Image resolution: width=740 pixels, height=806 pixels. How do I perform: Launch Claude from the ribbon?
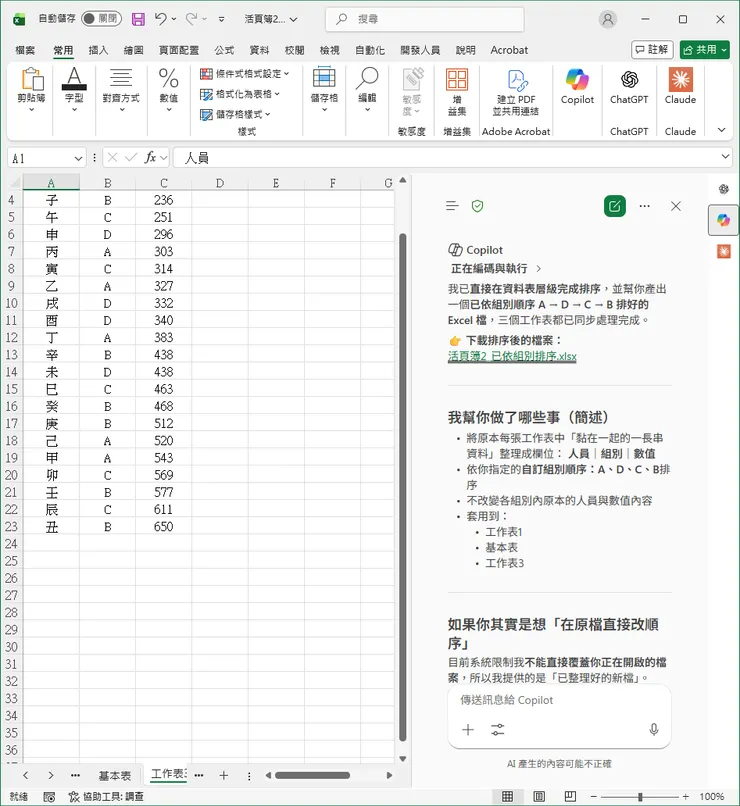pyautogui.click(x=680, y=86)
